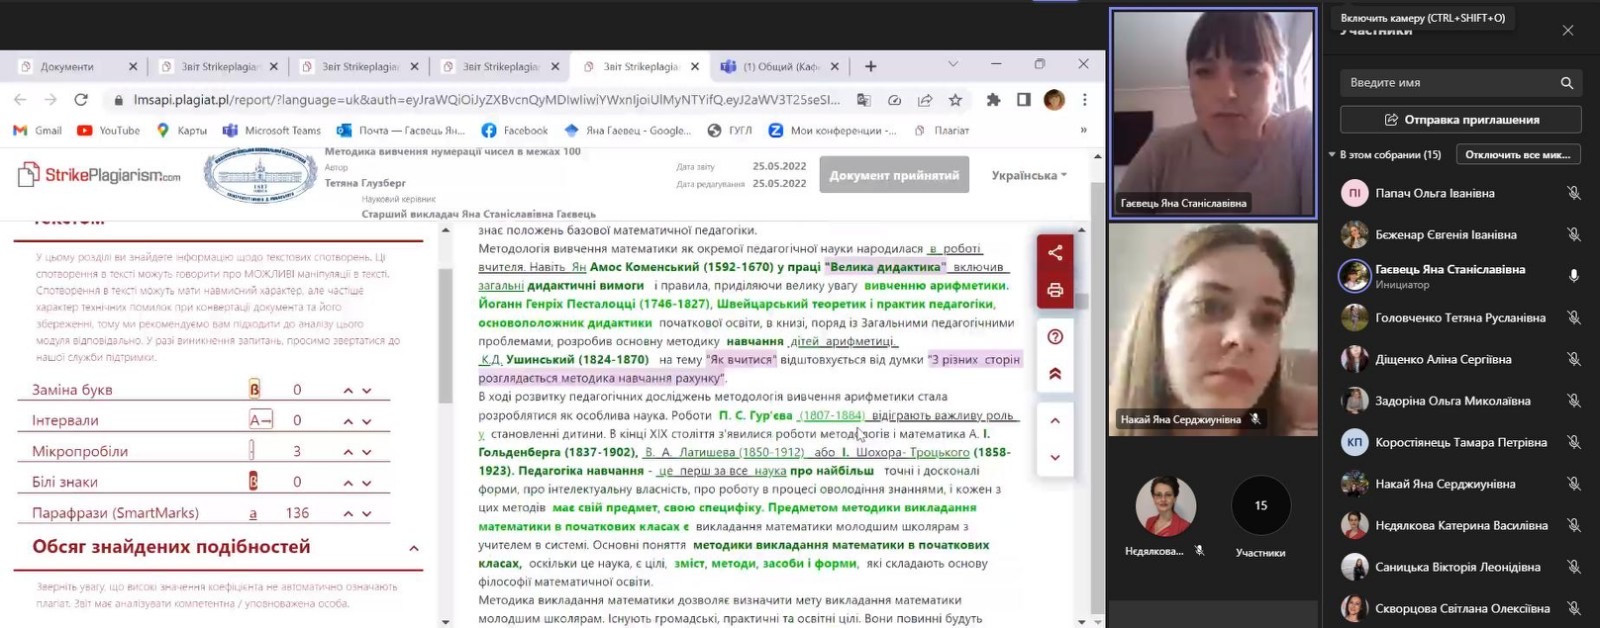Collapse the 'В этом собрании (15)' section

pos(1332,155)
